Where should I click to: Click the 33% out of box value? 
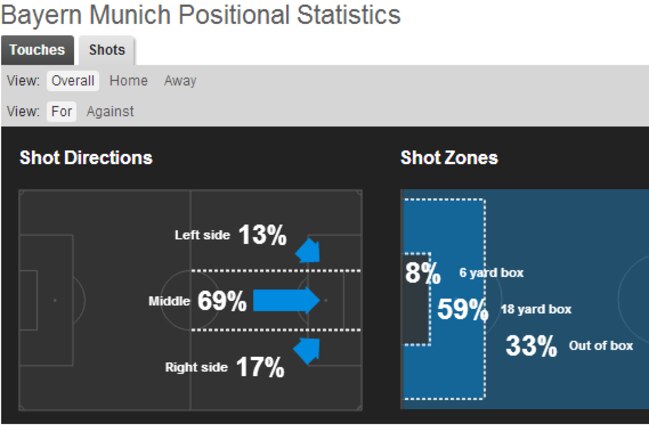531,346
